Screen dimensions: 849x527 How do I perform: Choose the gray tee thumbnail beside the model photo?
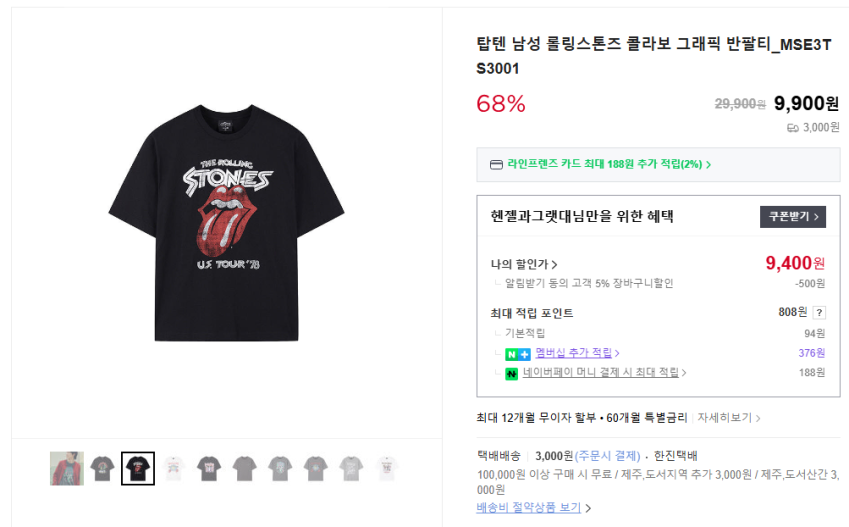102,468
